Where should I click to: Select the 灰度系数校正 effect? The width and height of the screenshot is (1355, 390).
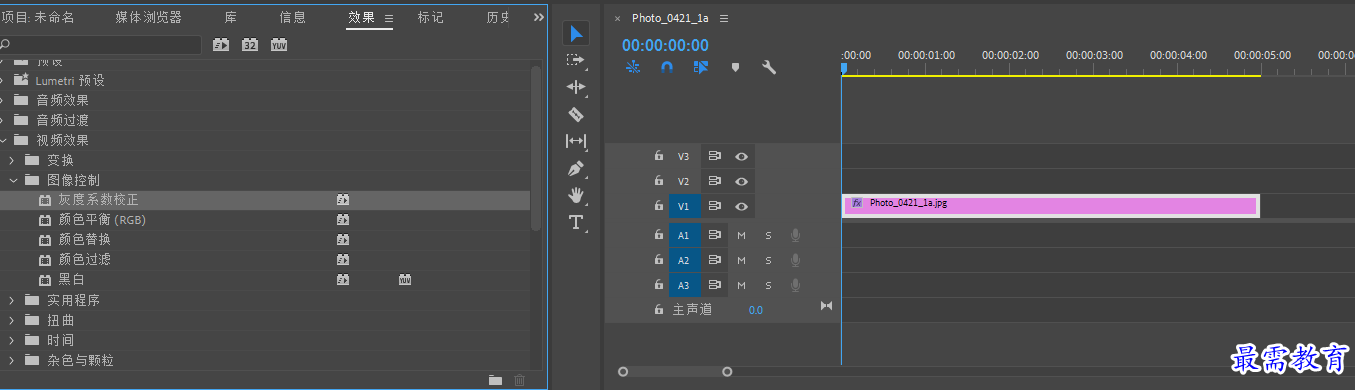coord(99,200)
